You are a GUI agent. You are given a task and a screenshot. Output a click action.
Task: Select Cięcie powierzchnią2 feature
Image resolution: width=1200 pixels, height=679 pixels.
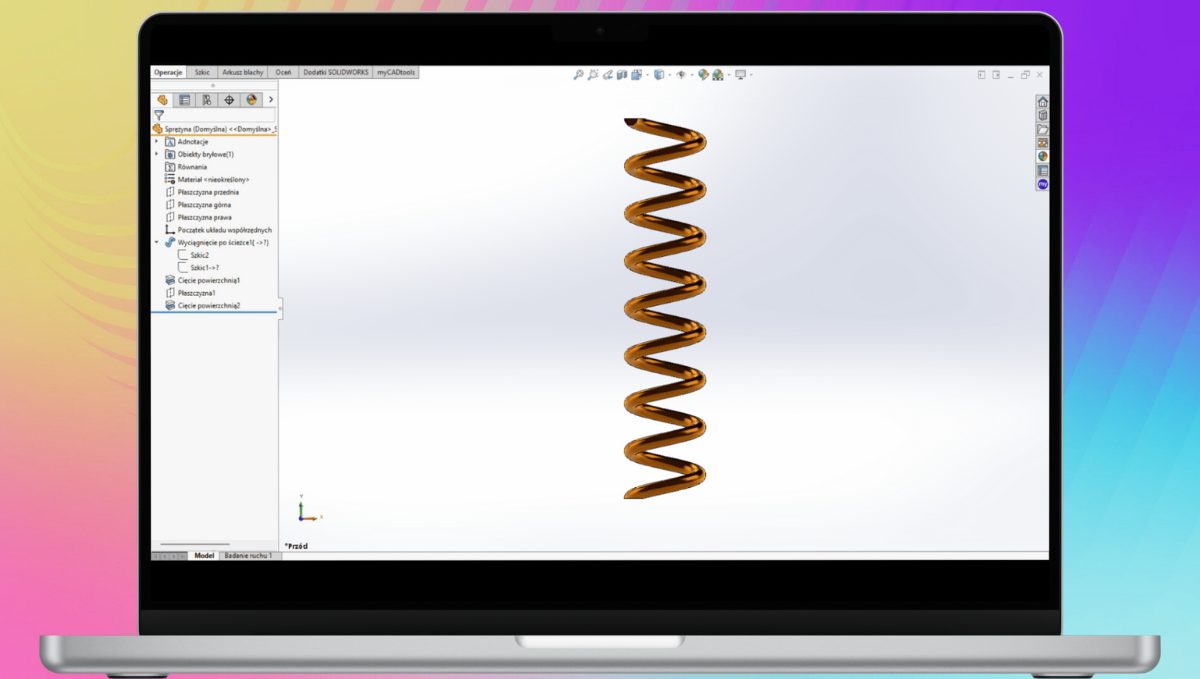click(x=208, y=305)
